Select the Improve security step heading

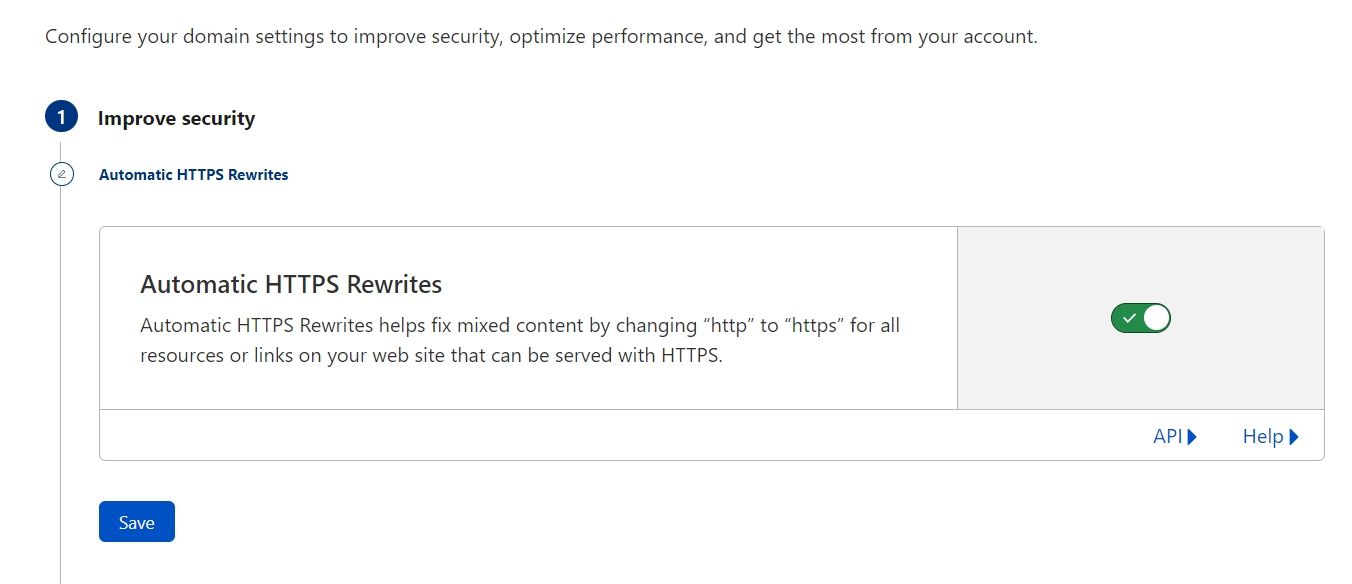[176, 118]
